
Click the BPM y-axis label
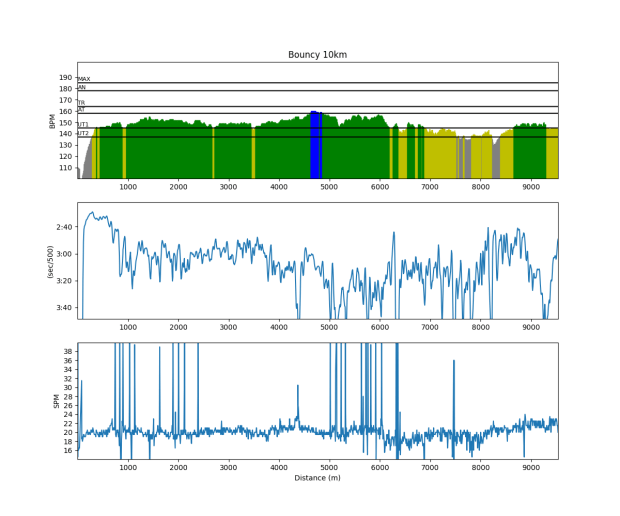click(52, 121)
